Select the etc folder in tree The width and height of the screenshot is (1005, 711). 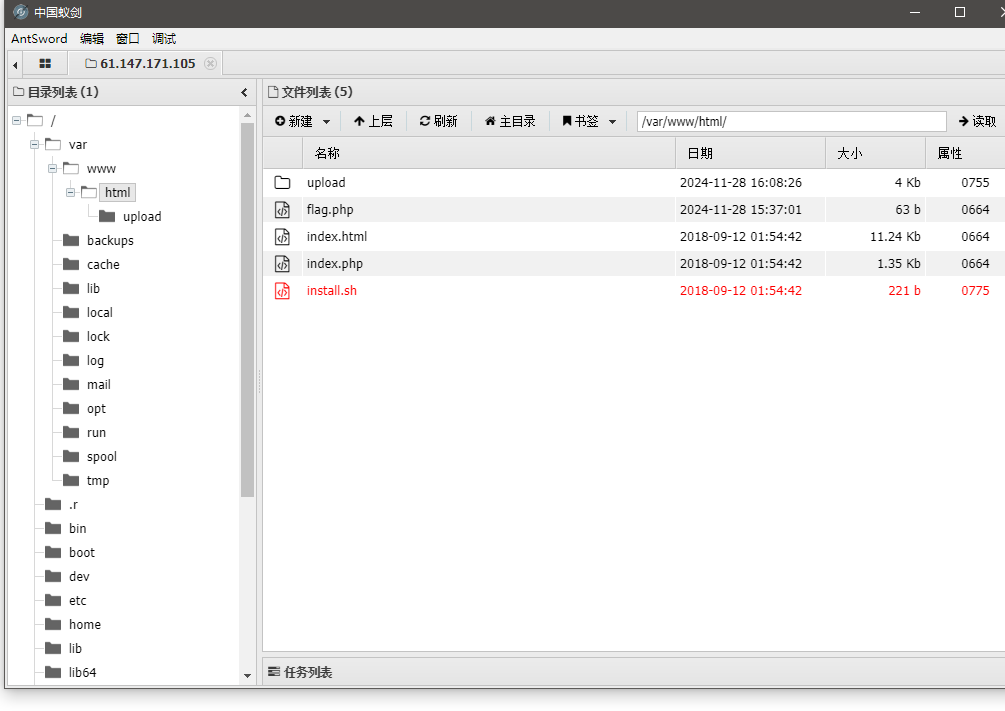pos(77,601)
